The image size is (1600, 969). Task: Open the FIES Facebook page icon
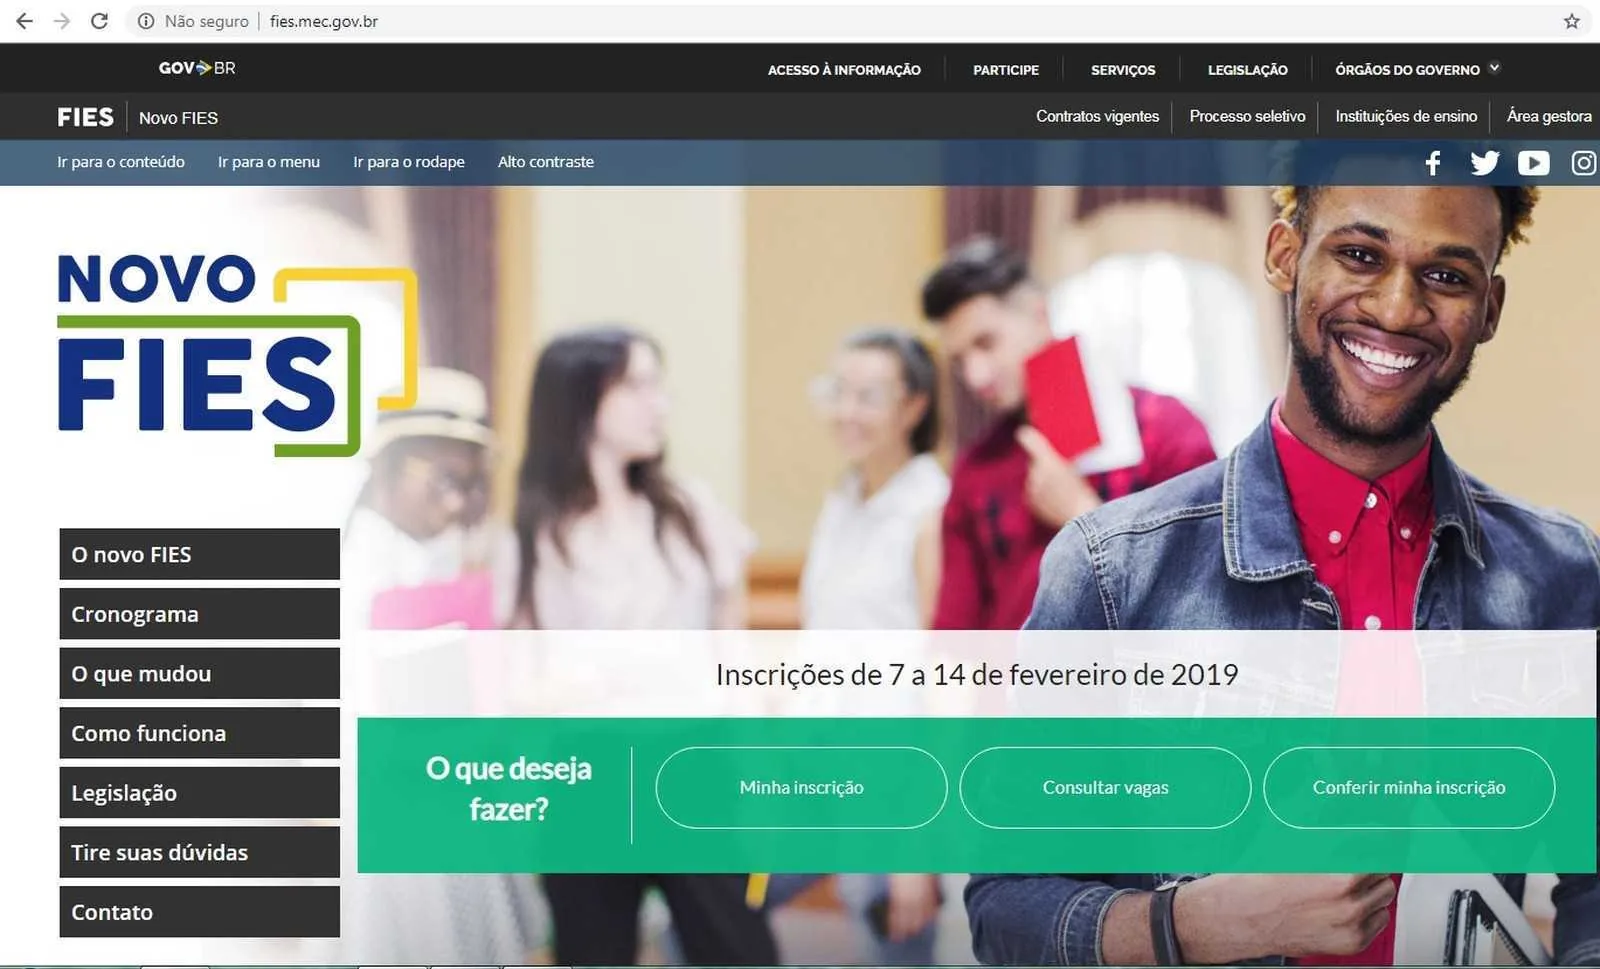coord(1433,163)
